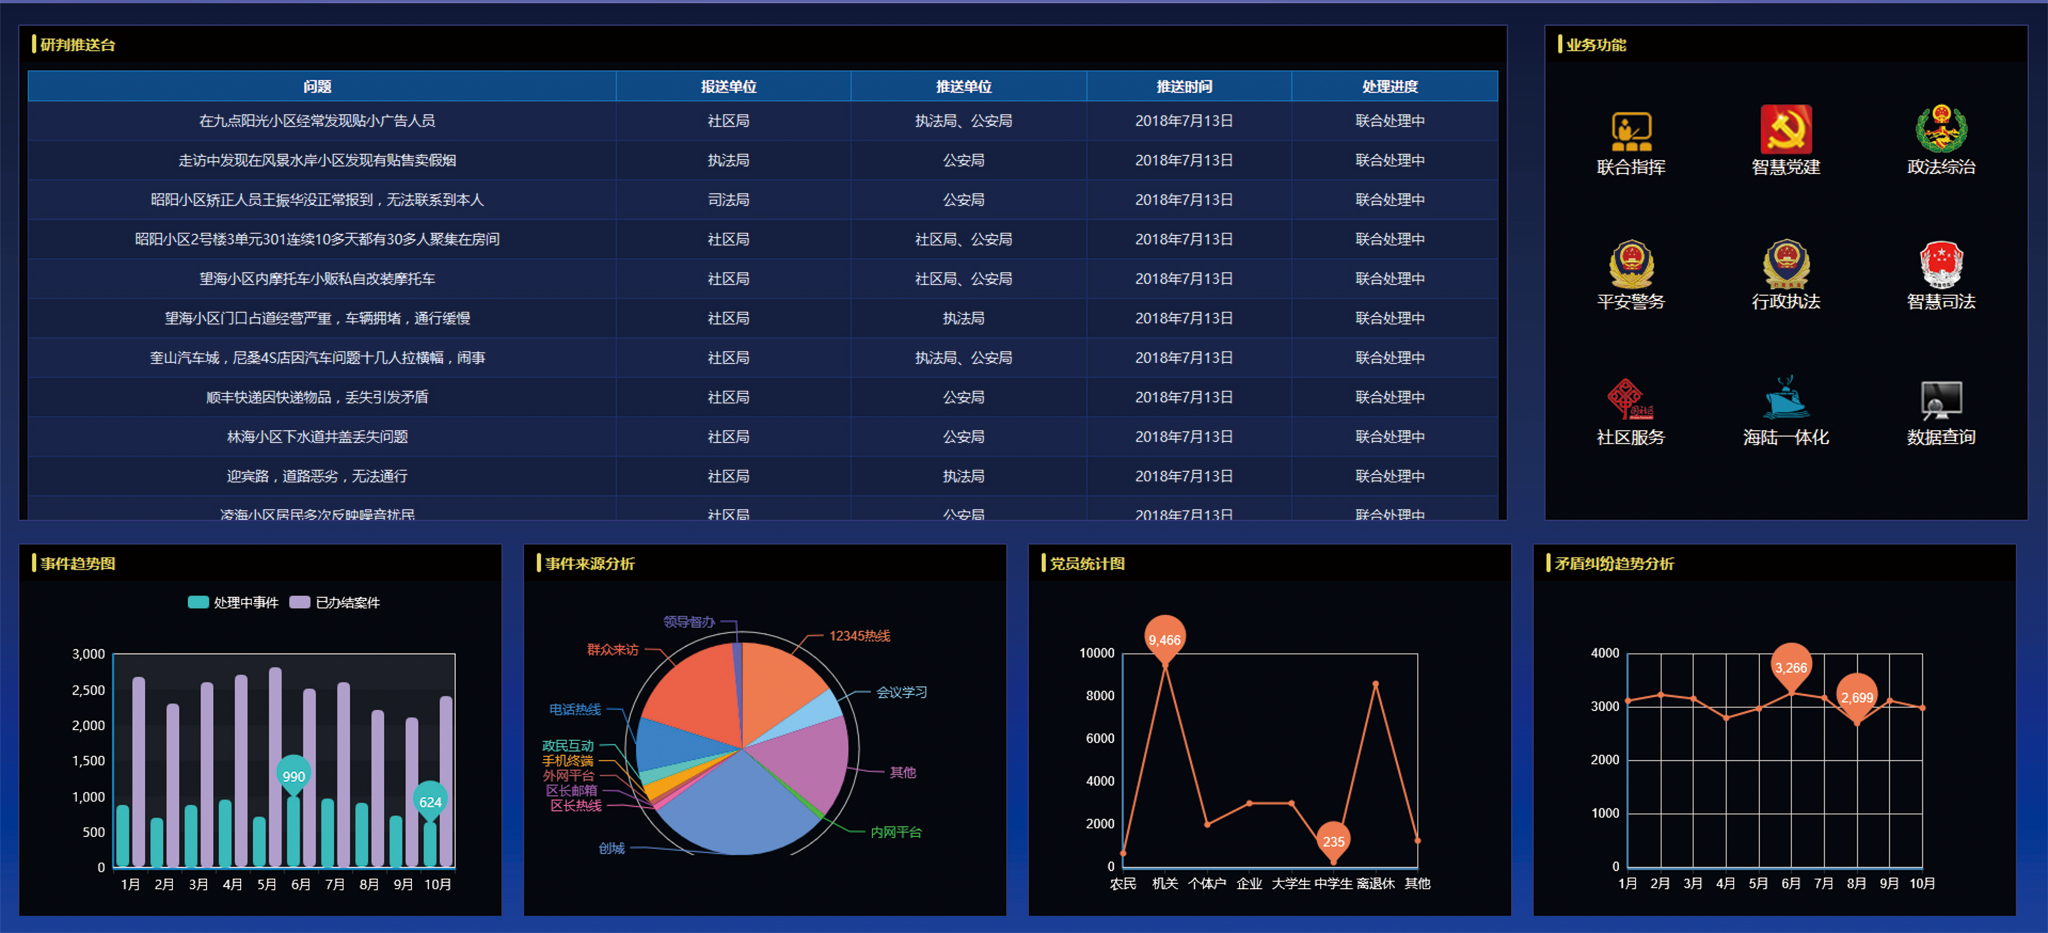2048x933 pixels.
Task: Open the 海陆一体化 ship icon
Action: 1785,400
